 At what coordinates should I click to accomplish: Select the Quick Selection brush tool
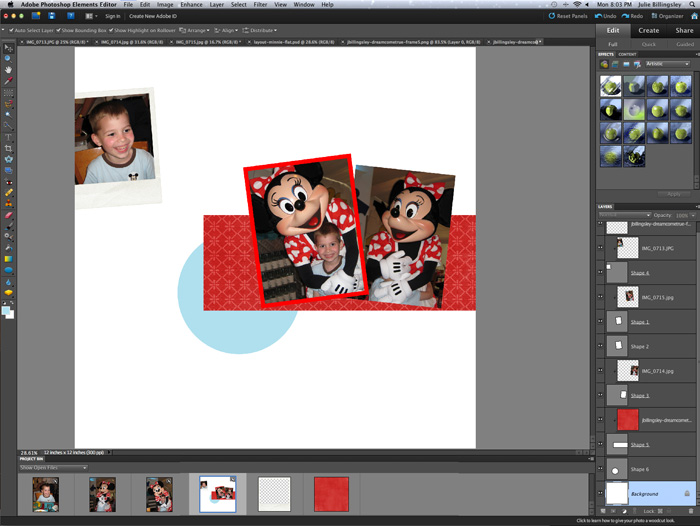pyautogui.click(x=8, y=126)
